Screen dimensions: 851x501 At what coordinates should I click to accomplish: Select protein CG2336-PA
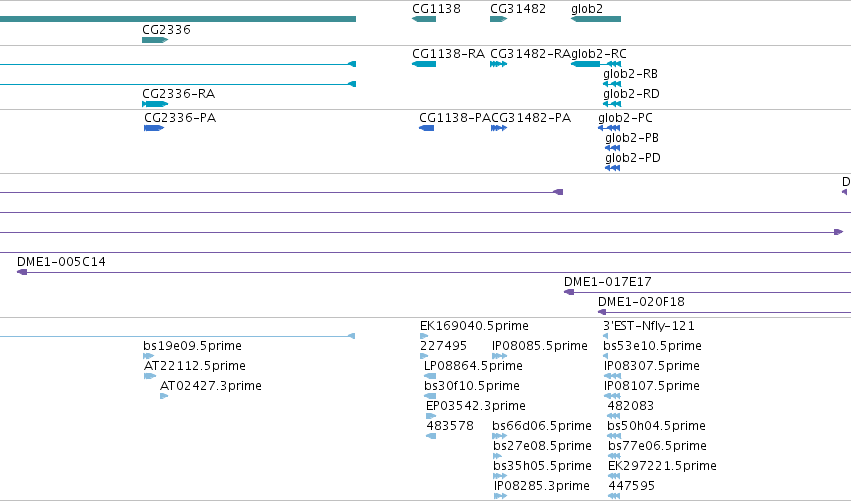pyautogui.click(x=154, y=128)
